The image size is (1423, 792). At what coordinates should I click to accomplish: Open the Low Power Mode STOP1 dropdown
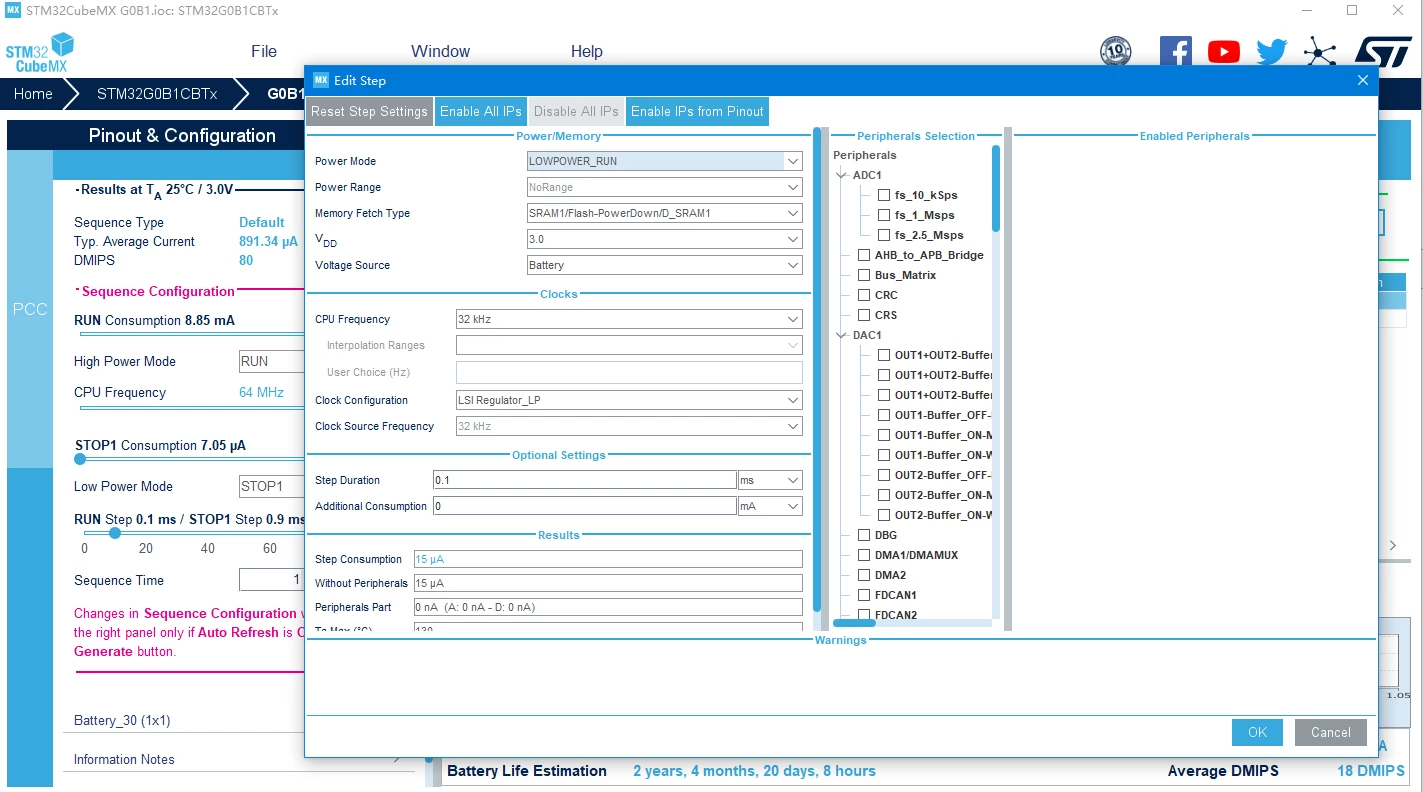tap(271, 486)
